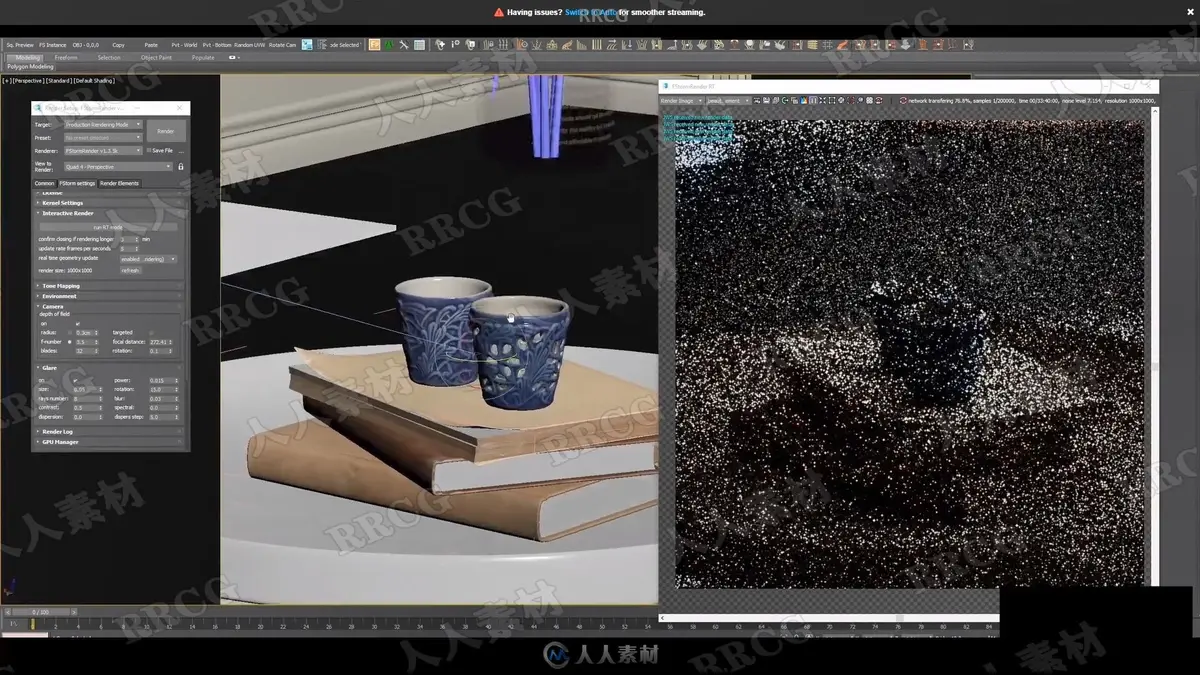The image size is (1200, 675).
Task: Toggle the Glare 'on' checkbox
Action: coord(75,380)
